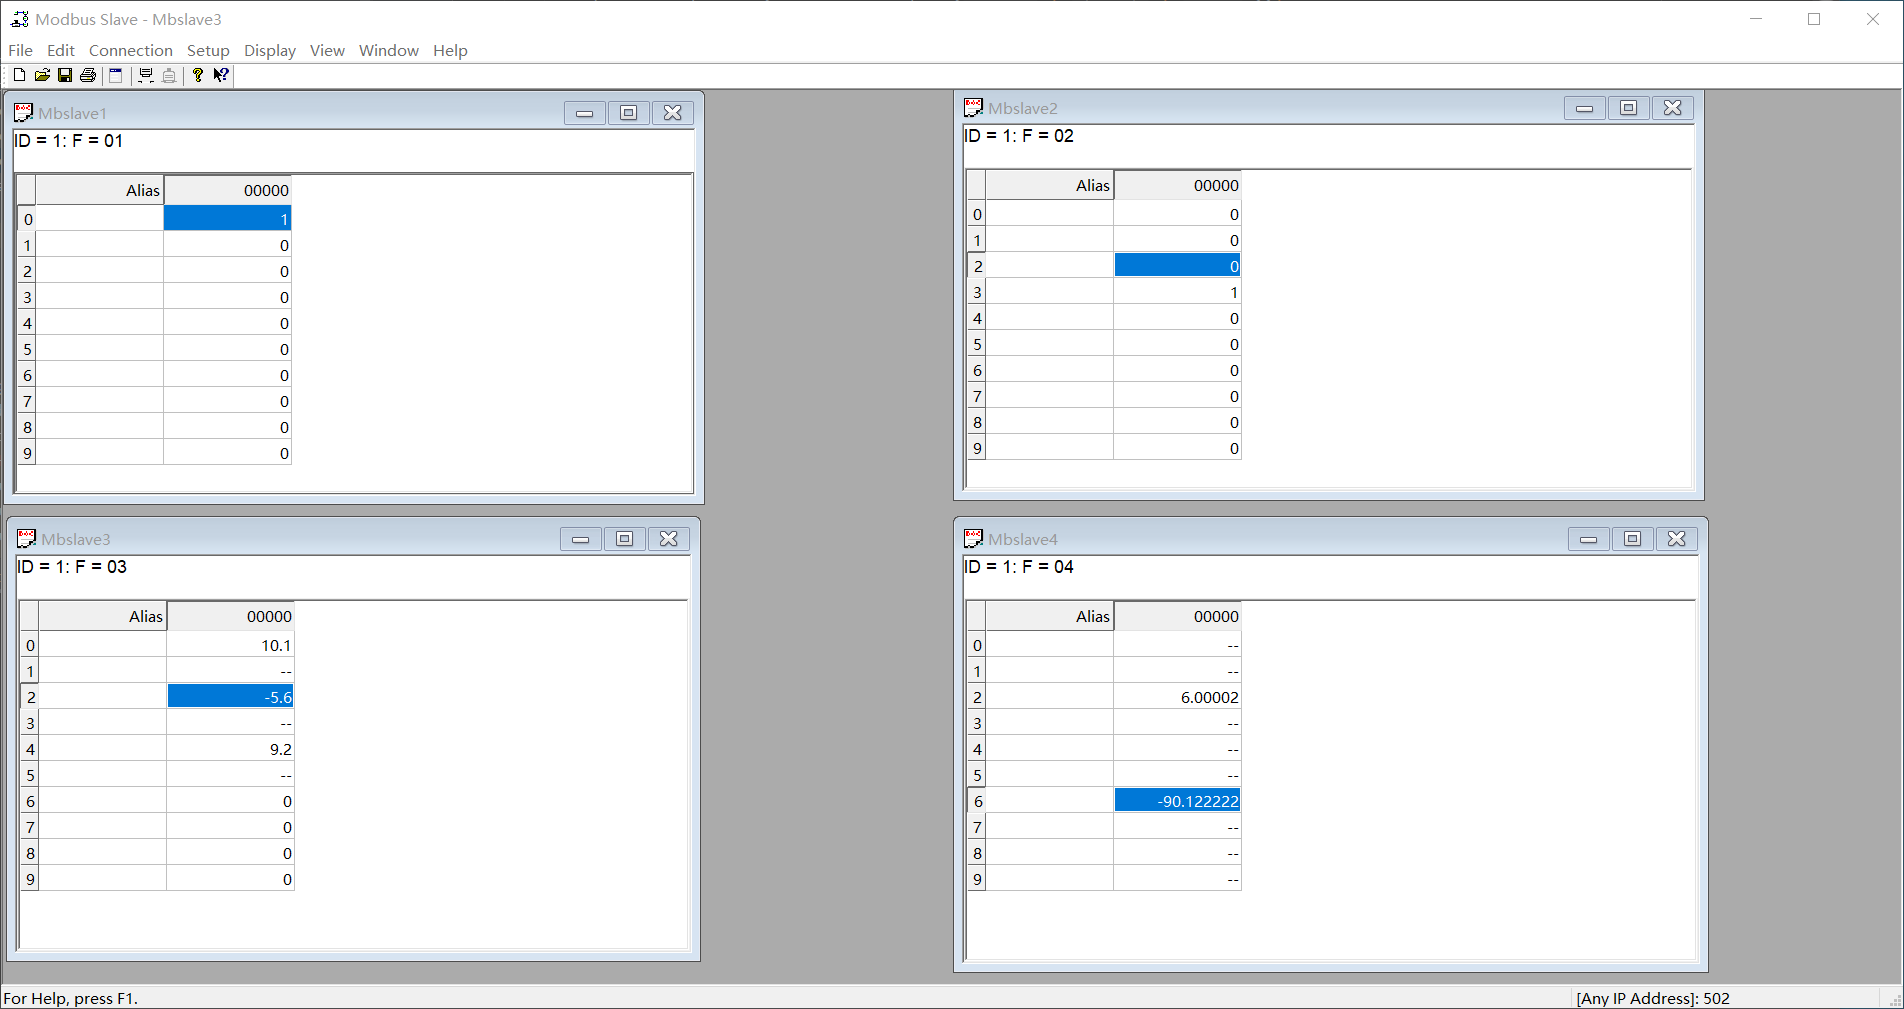
Task: Open the View menu
Action: pyautogui.click(x=327, y=50)
